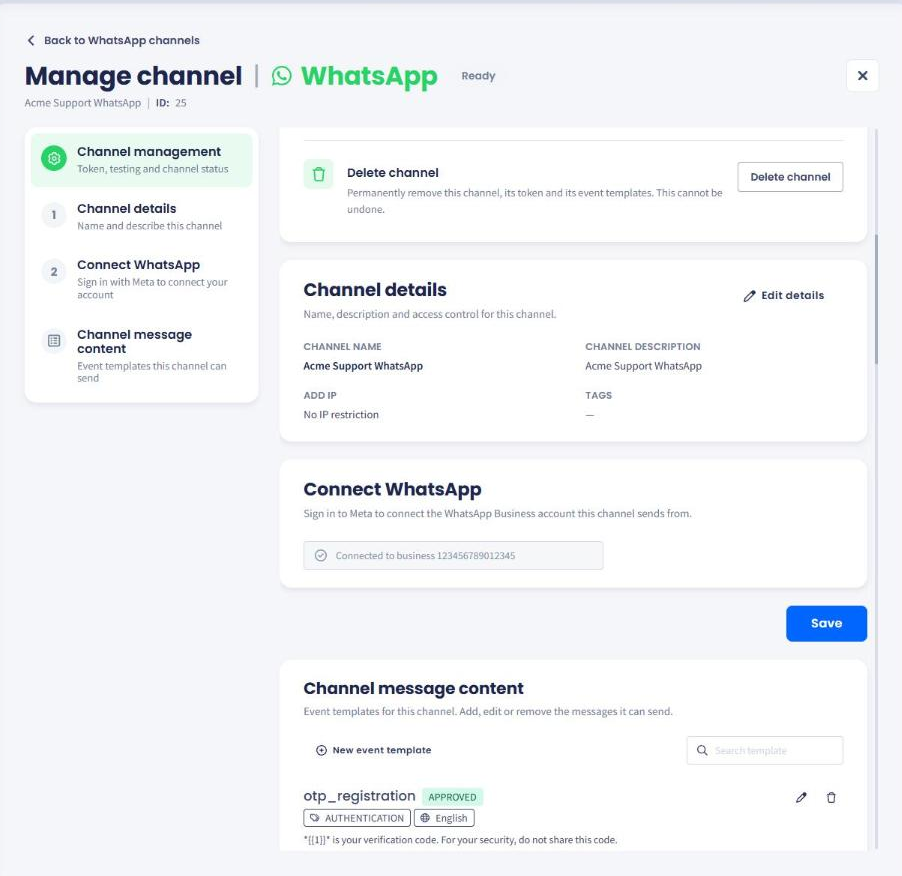
Task: Click the Ready status label
Action: coord(478,76)
